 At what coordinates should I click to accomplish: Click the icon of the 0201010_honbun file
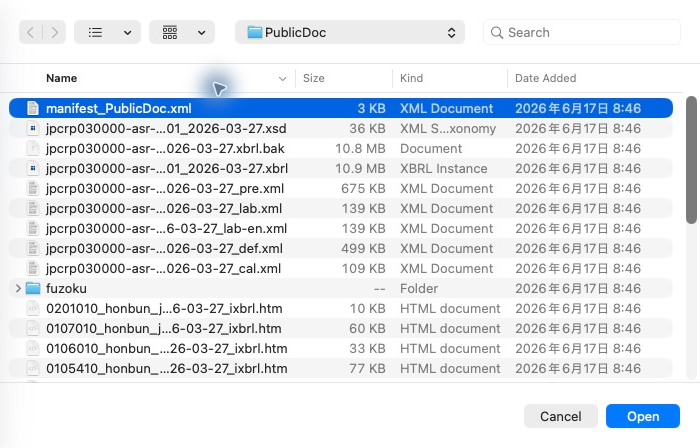pyautogui.click(x=33, y=309)
